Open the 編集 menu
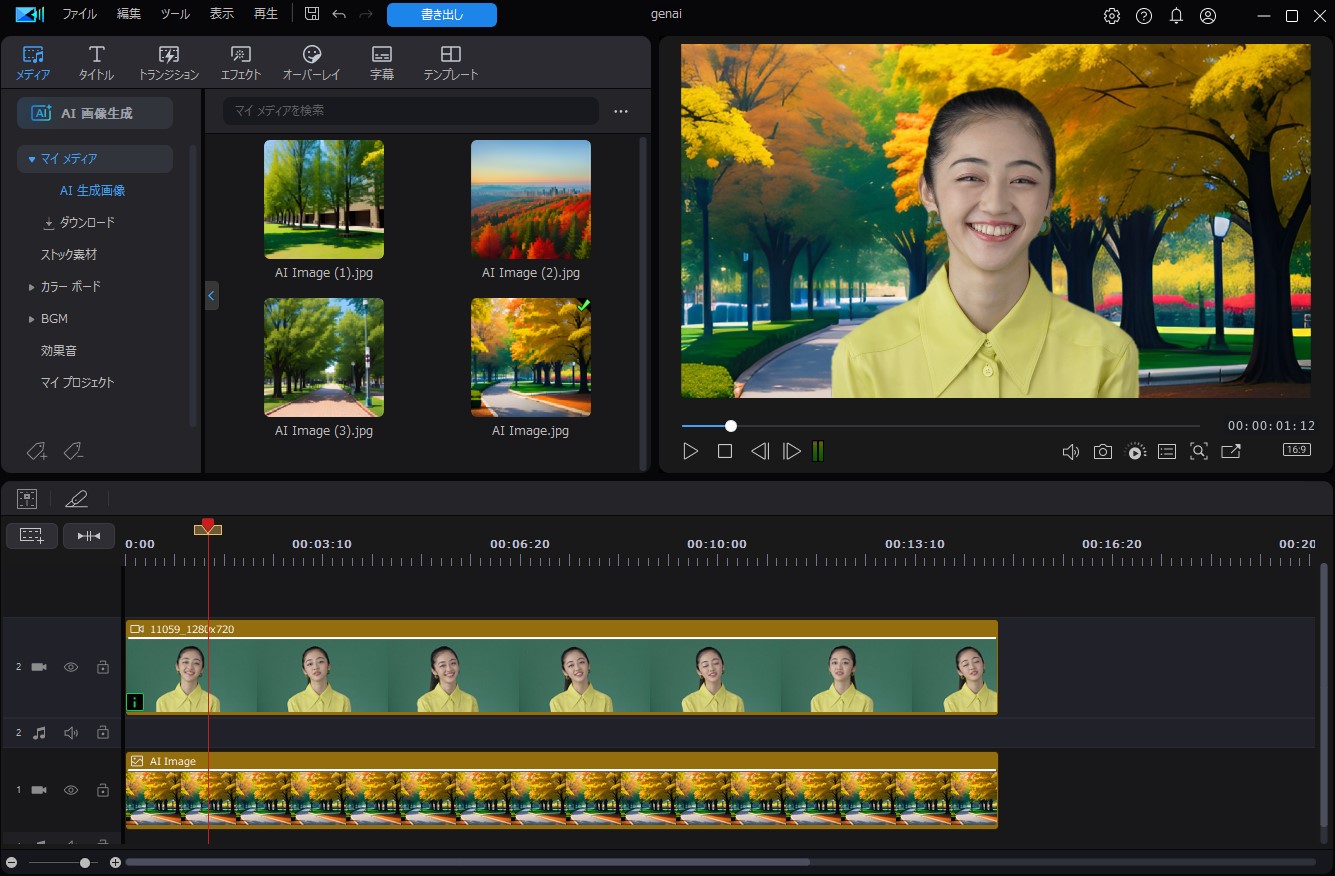Image resolution: width=1335 pixels, height=876 pixels. click(x=129, y=15)
